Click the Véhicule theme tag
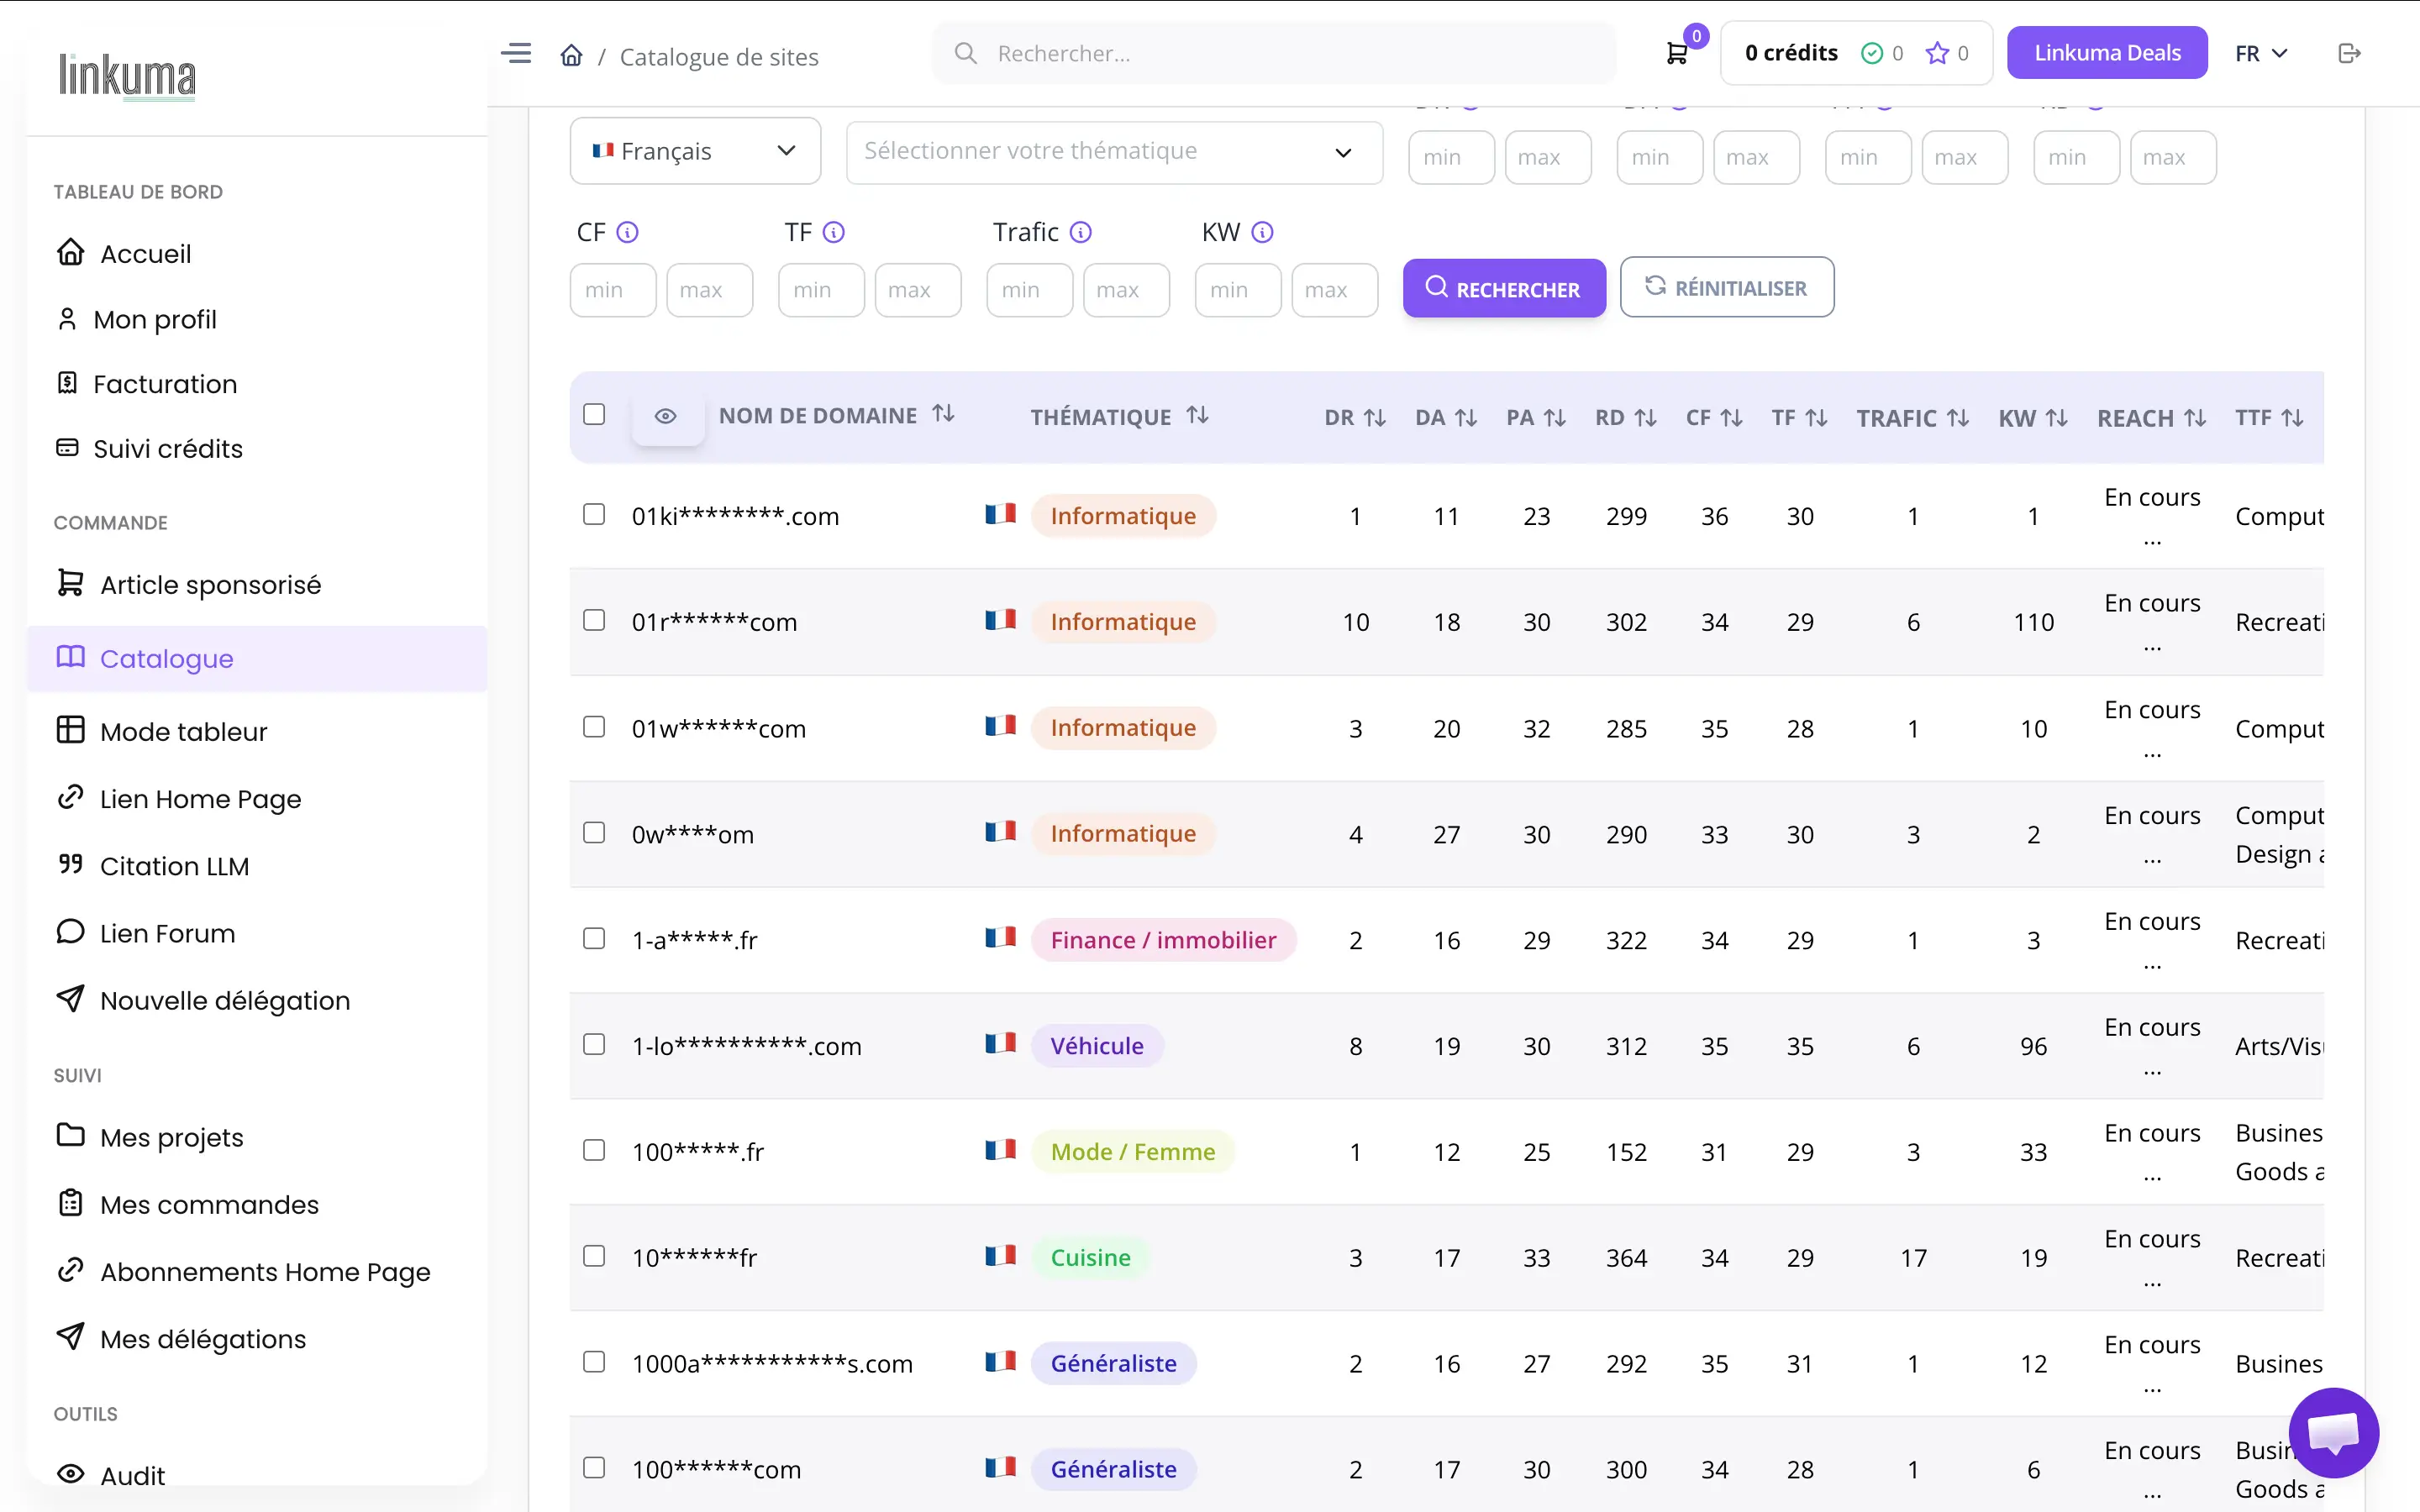 [x=1097, y=1046]
